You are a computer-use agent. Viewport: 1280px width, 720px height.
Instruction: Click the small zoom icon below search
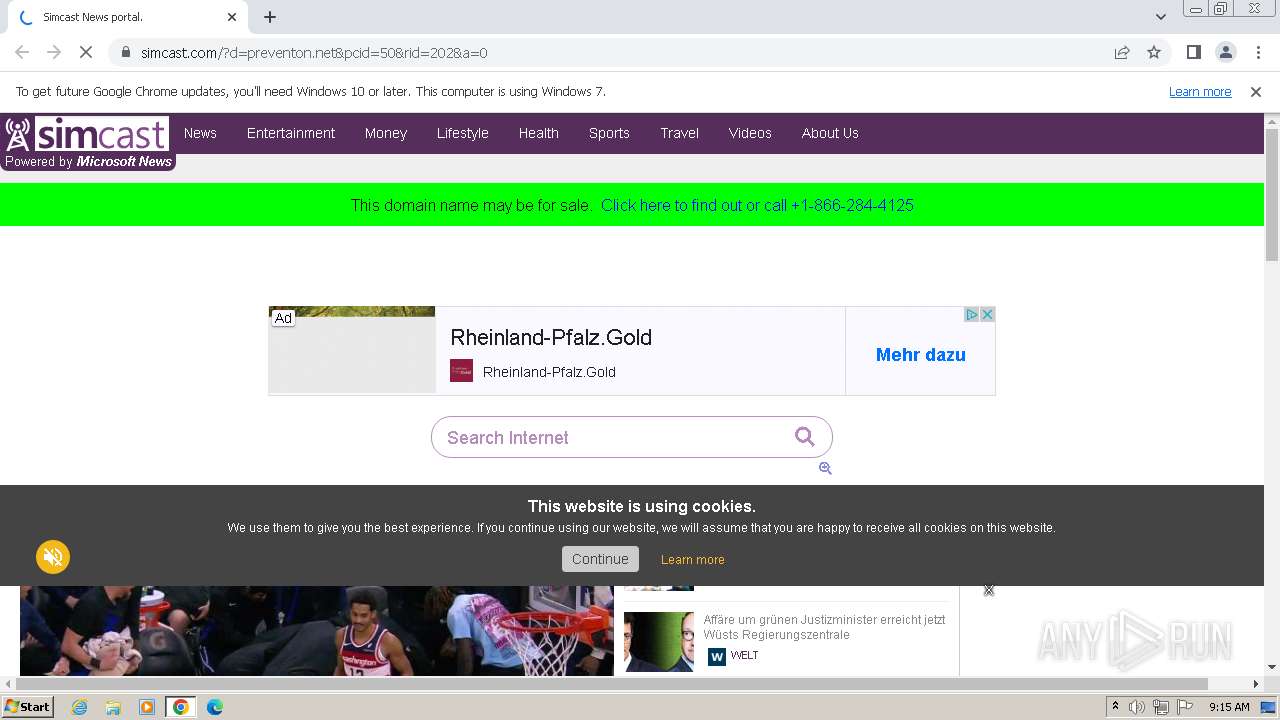825,468
